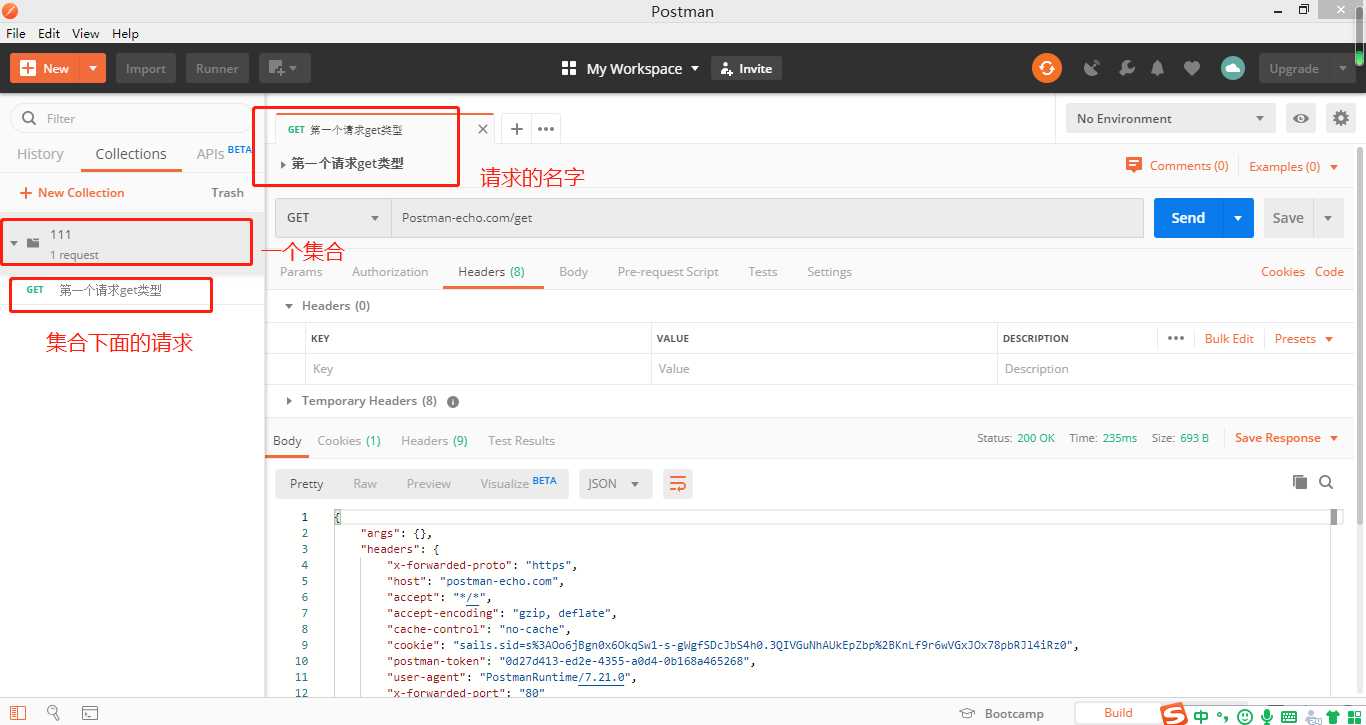Open Manage Environments gear icon
1366x725 pixels.
1341,118
